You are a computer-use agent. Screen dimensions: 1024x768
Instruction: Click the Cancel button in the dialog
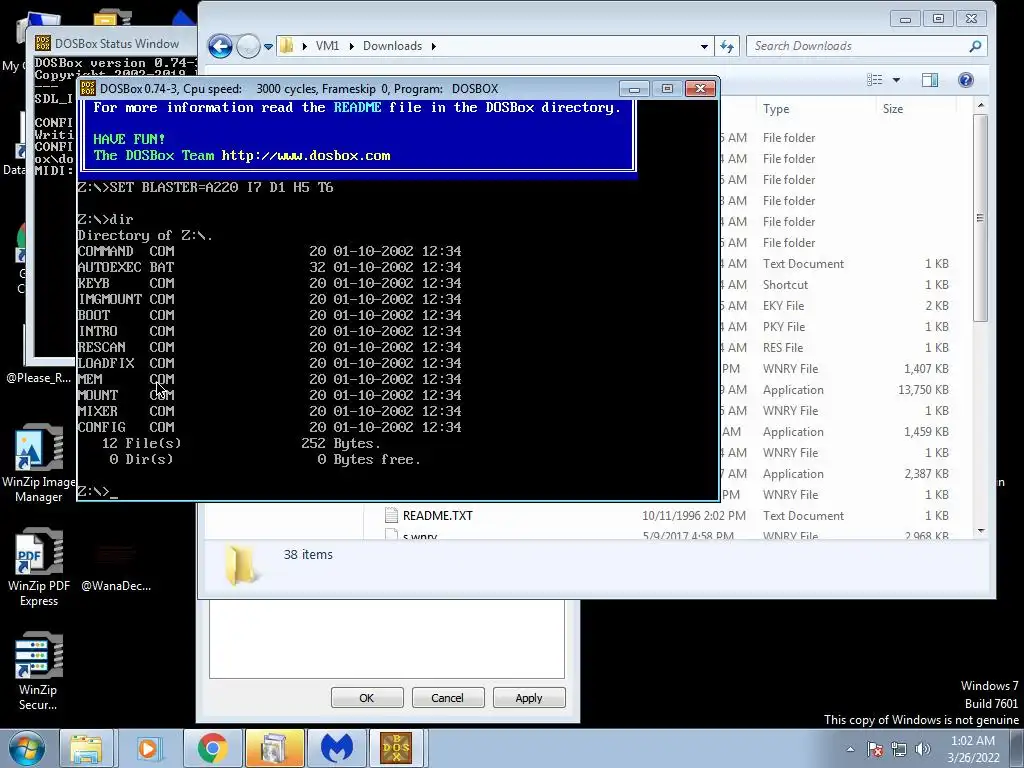[448, 697]
